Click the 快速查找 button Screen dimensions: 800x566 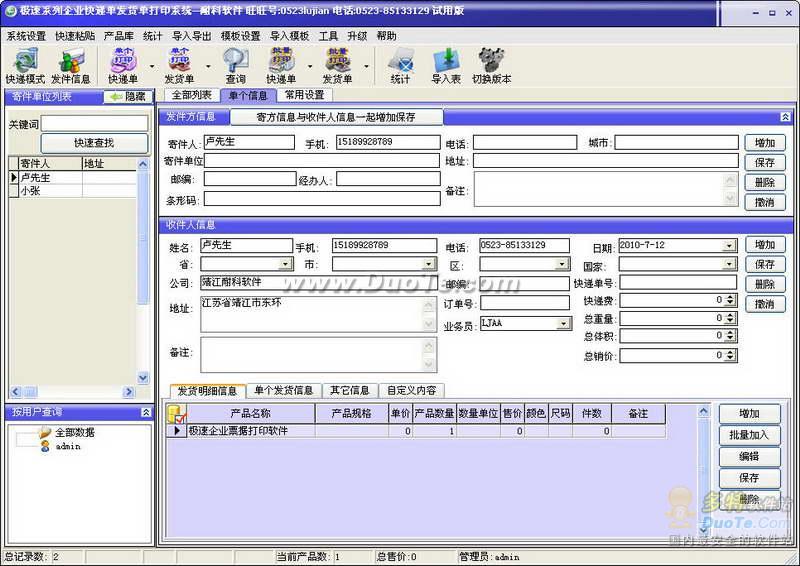coord(94,143)
